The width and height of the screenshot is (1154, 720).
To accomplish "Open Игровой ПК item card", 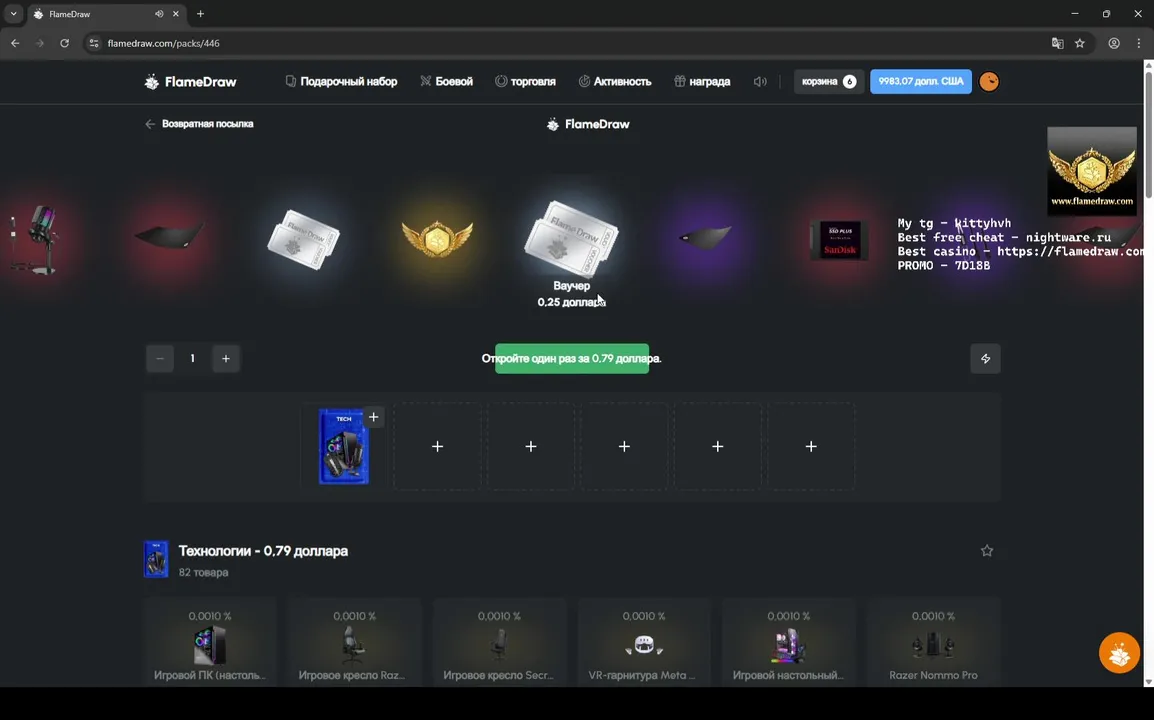I will (210, 642).
